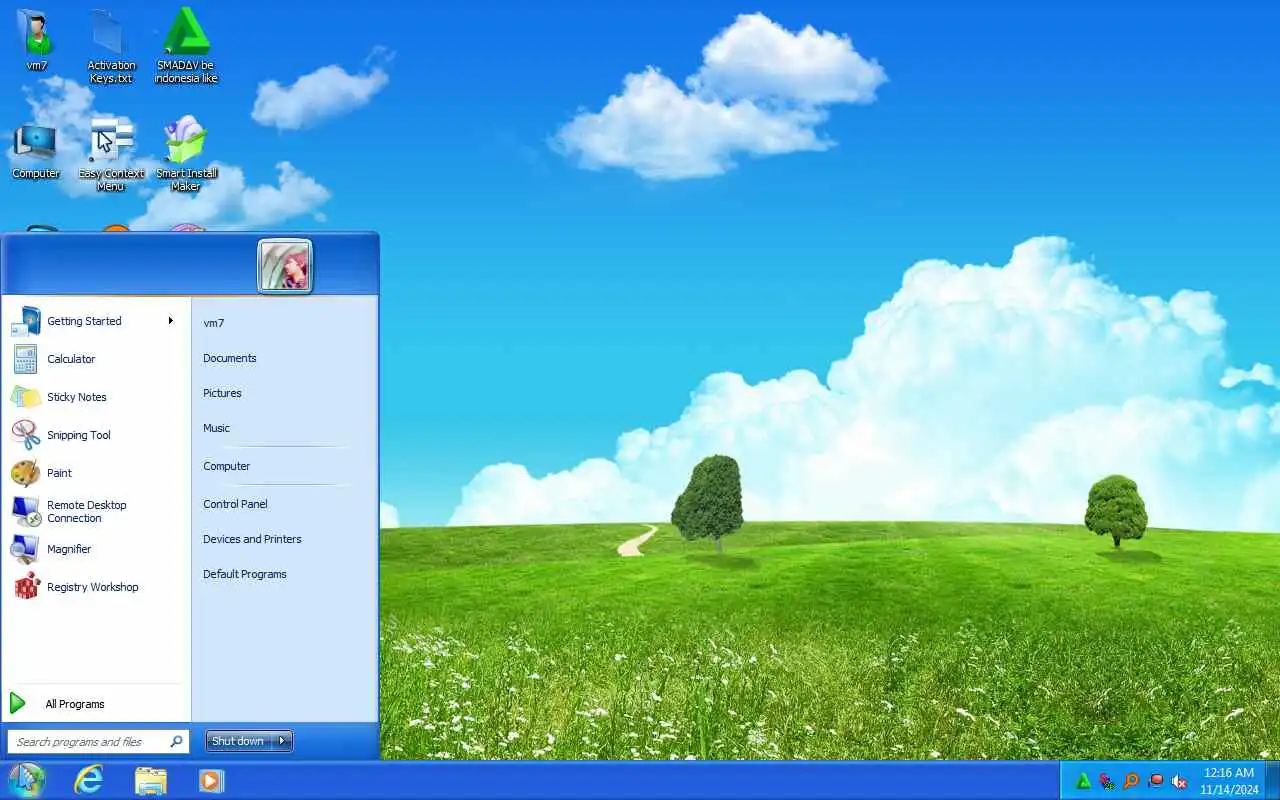The image size is (1280, 800).
Task: Open the vm7 desktop icon
Action: coord(37,39)
